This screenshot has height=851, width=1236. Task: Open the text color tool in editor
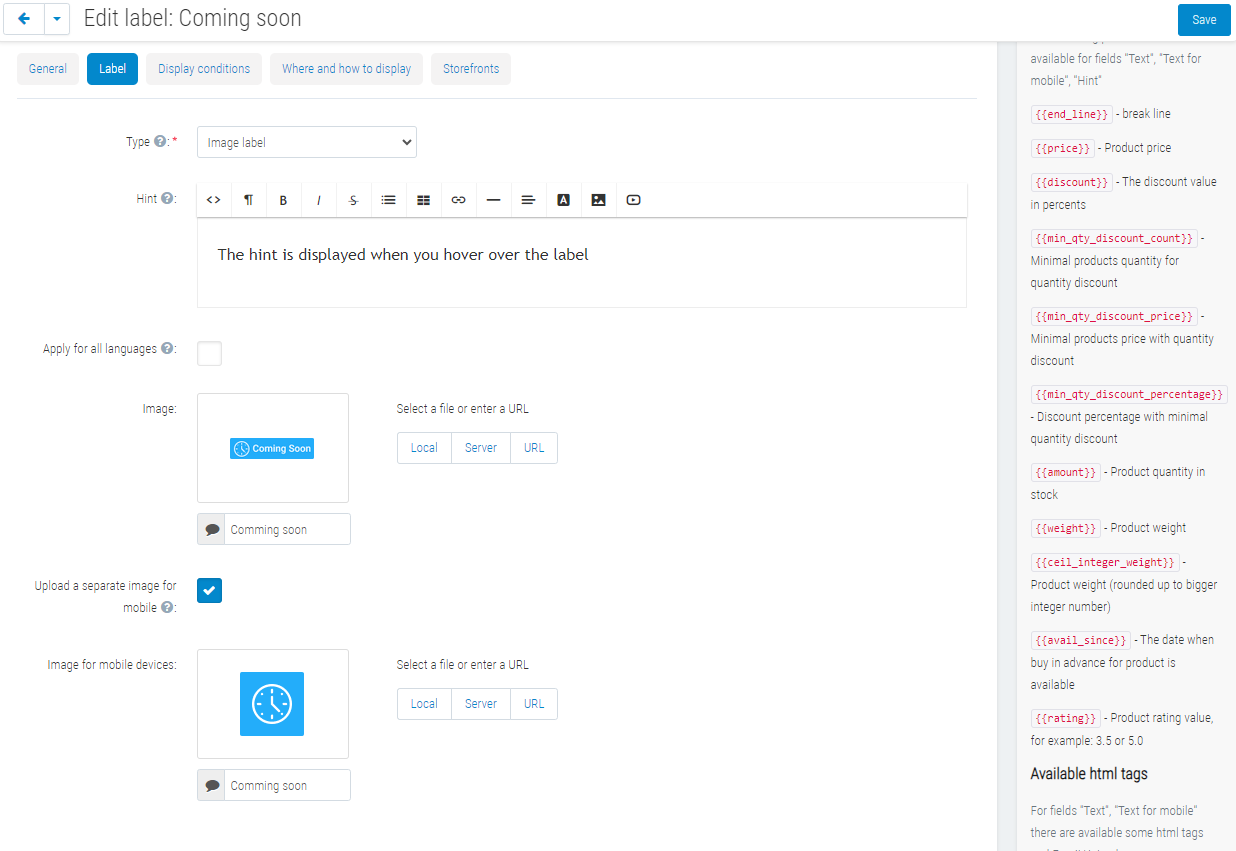[563, 200]
